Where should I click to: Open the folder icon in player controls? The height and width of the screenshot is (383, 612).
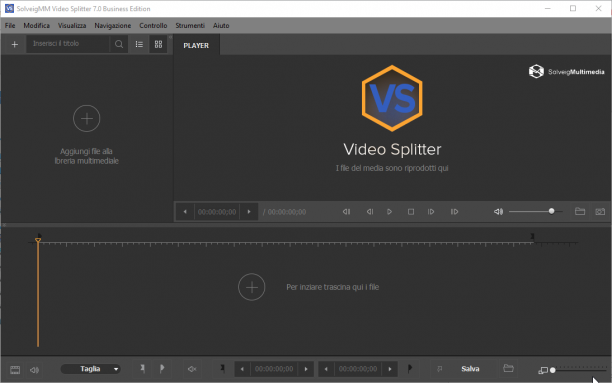pyautogui.click(x=580, y=211)
